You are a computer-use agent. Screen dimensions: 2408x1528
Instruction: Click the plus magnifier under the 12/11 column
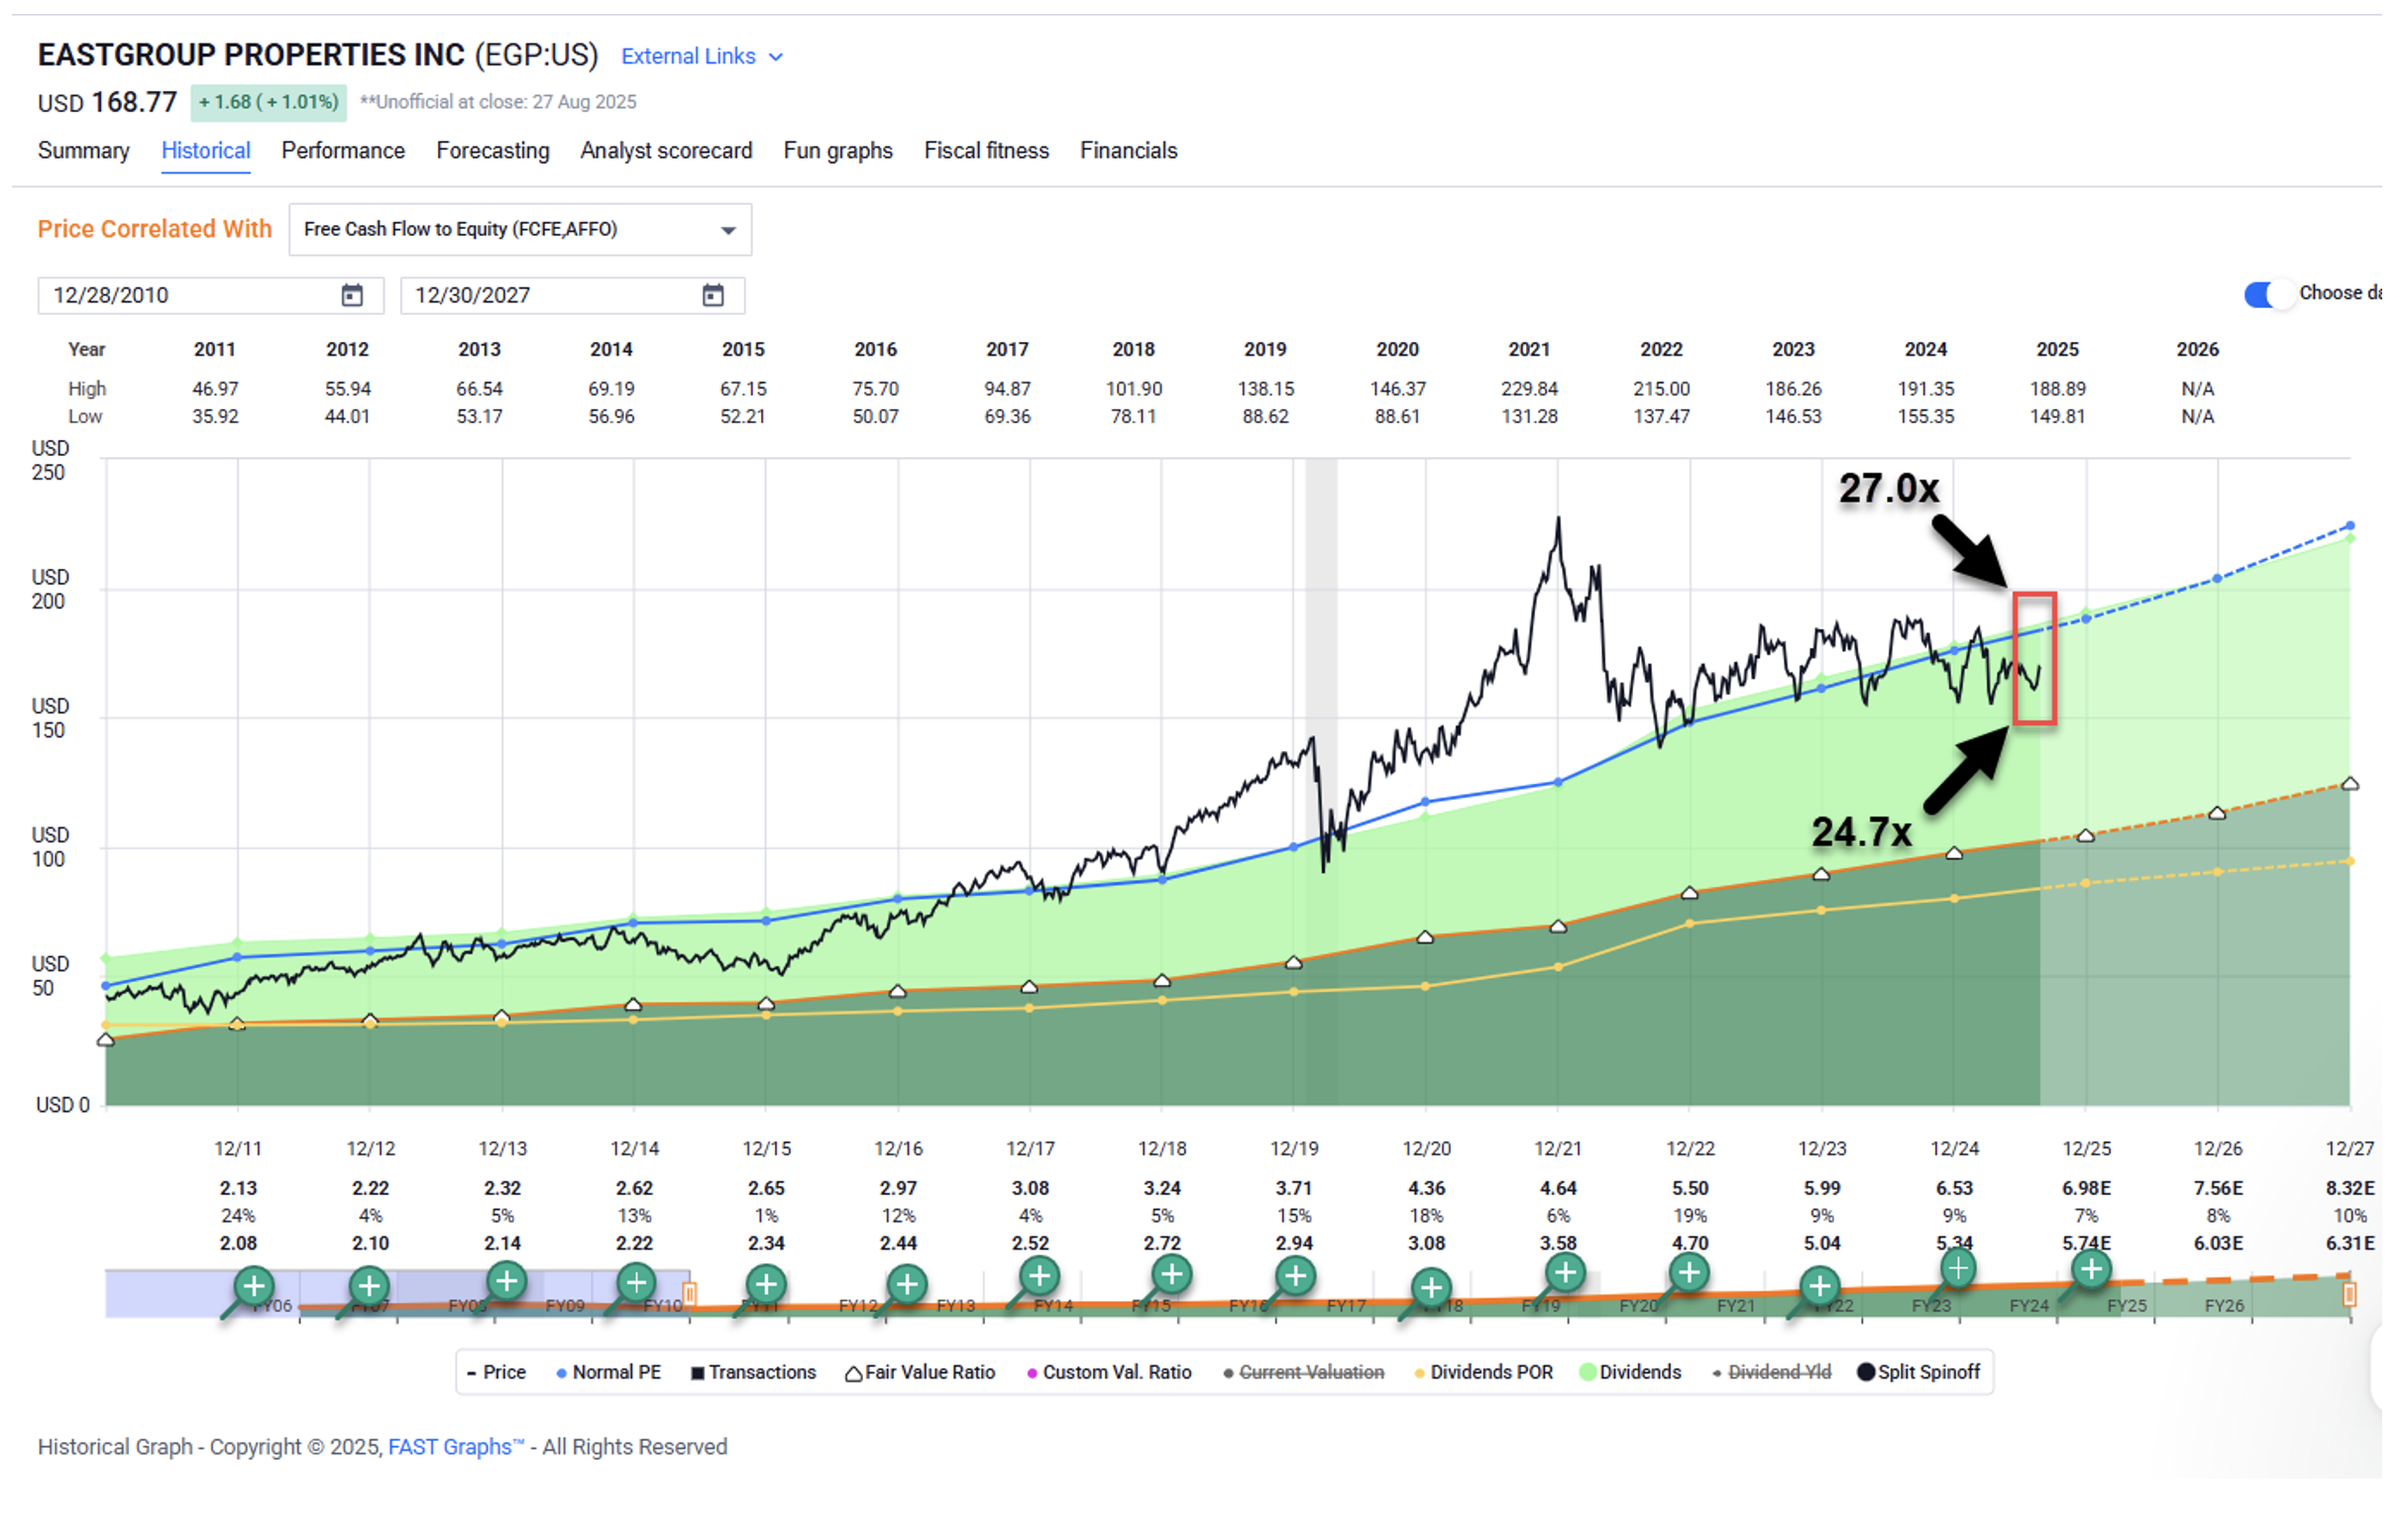coord(254,1286)
